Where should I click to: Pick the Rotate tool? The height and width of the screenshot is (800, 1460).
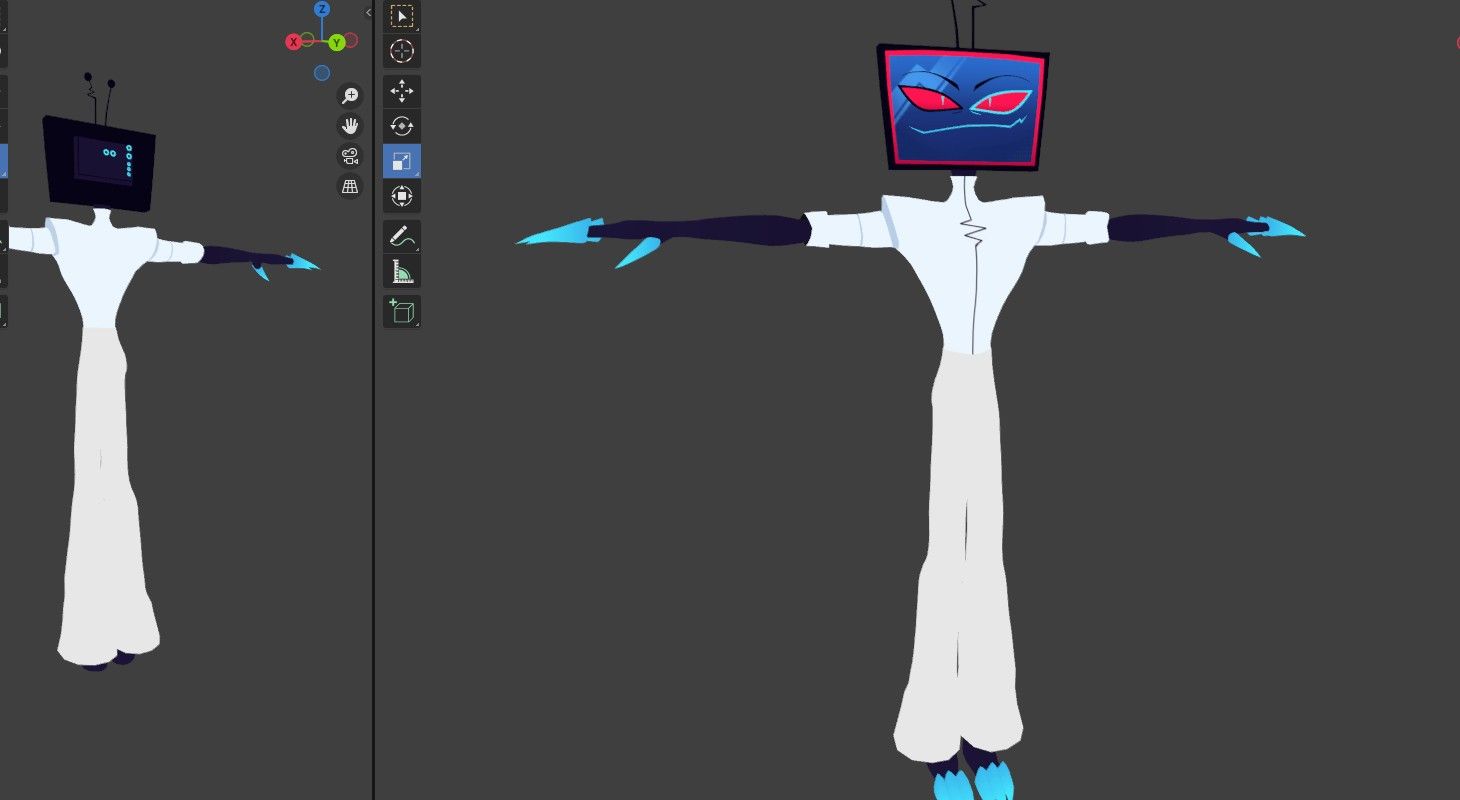click(x=402, y=126)
